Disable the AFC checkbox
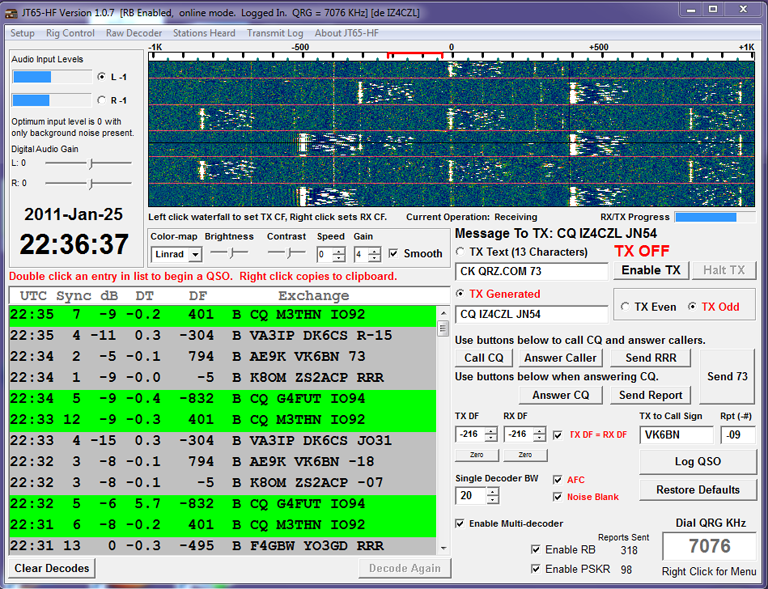 coord(558,480)
